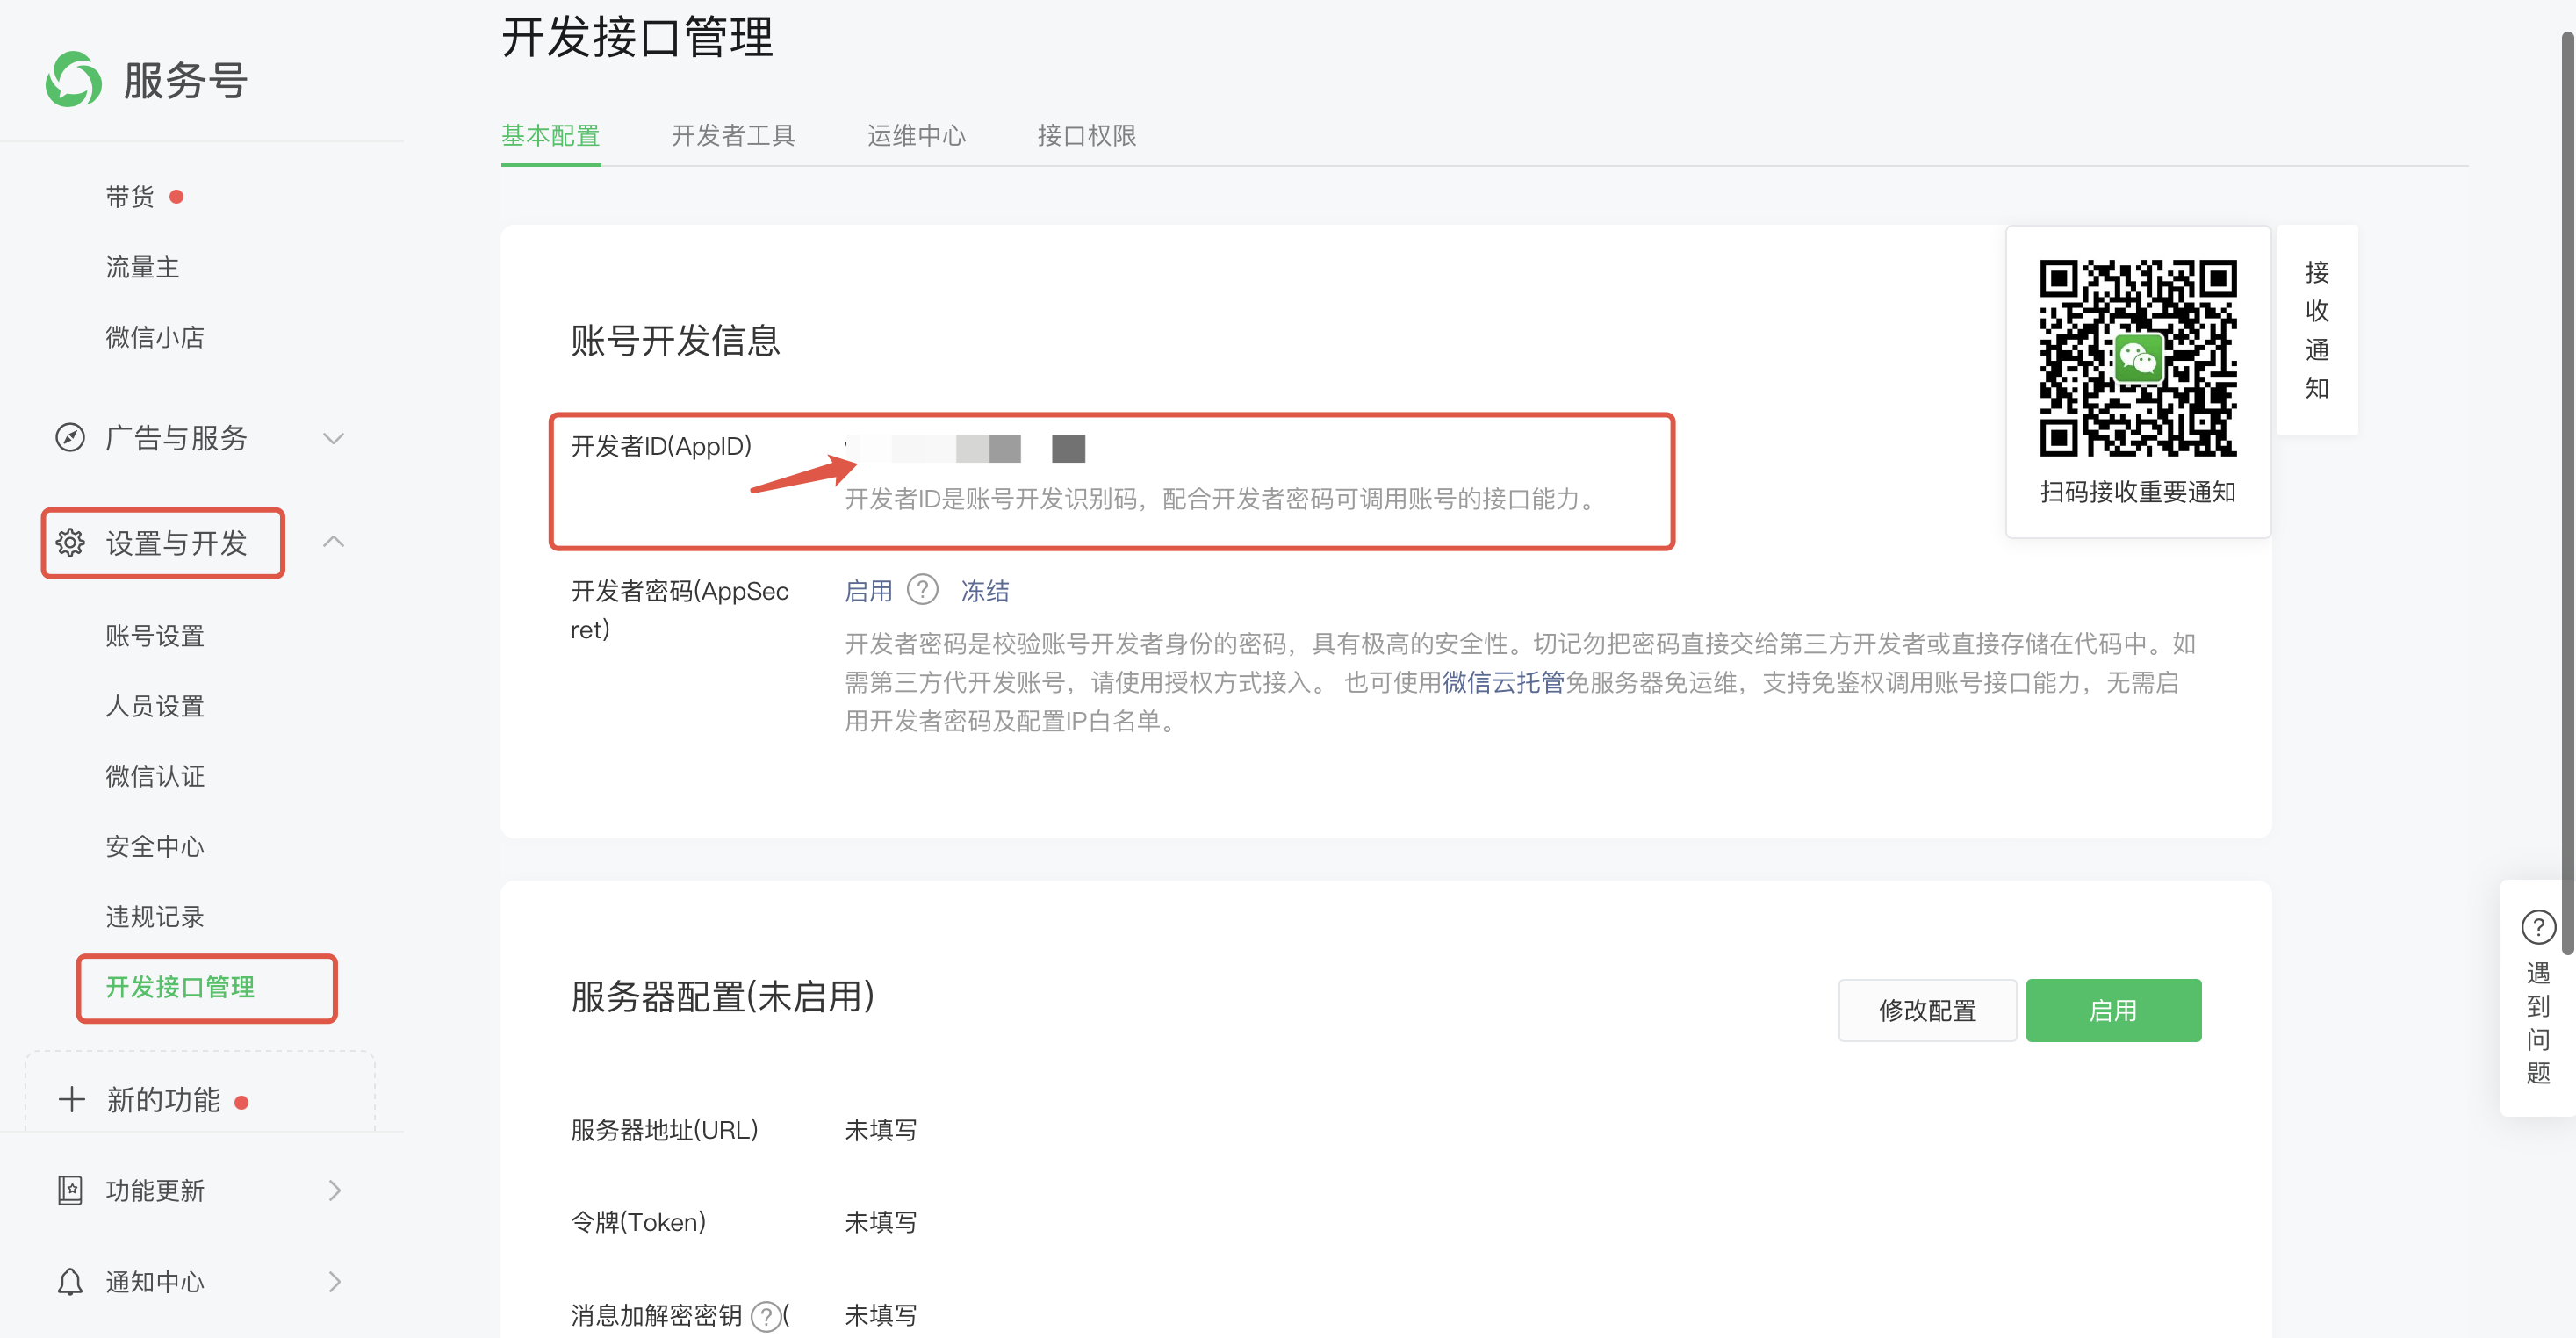Click the 未填写 value beside 令牌(Token)
This screenshot has width=2576, height=1338.
click(x=881, y=1222)
